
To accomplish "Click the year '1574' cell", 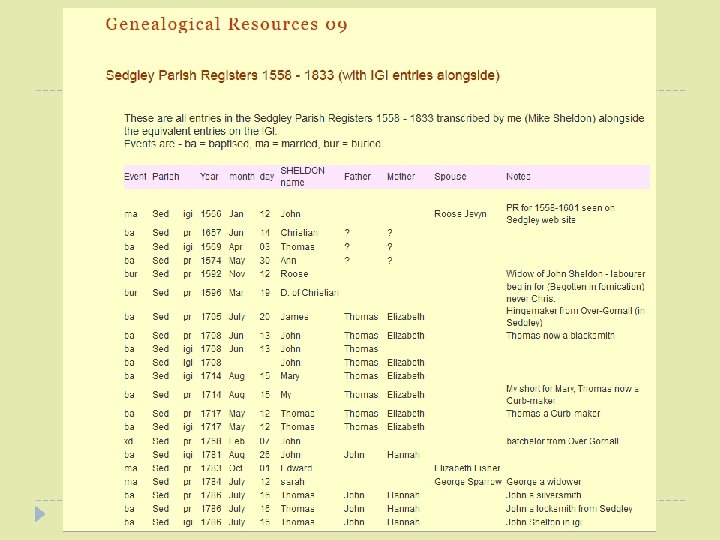I will tap(211, 260).
